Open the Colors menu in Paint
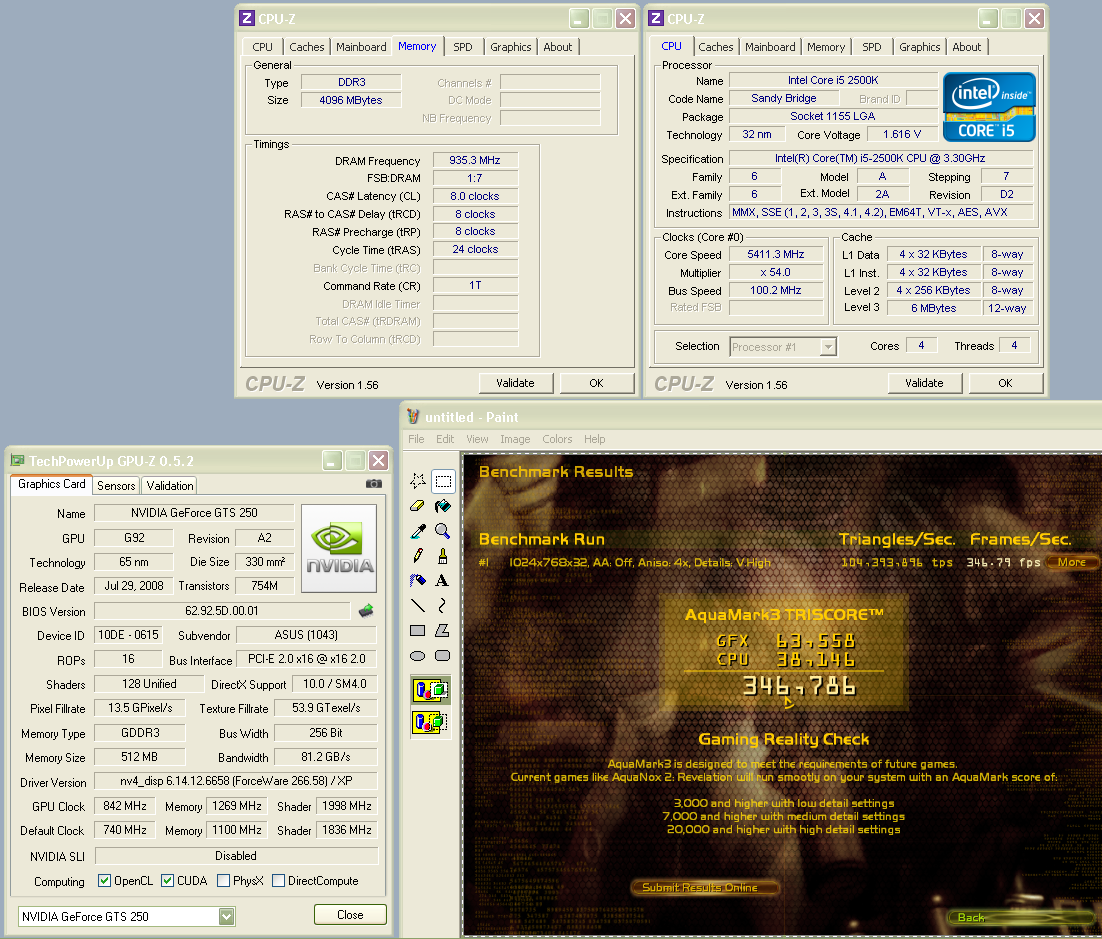1102x939 pixels. (x=557, y=439)
